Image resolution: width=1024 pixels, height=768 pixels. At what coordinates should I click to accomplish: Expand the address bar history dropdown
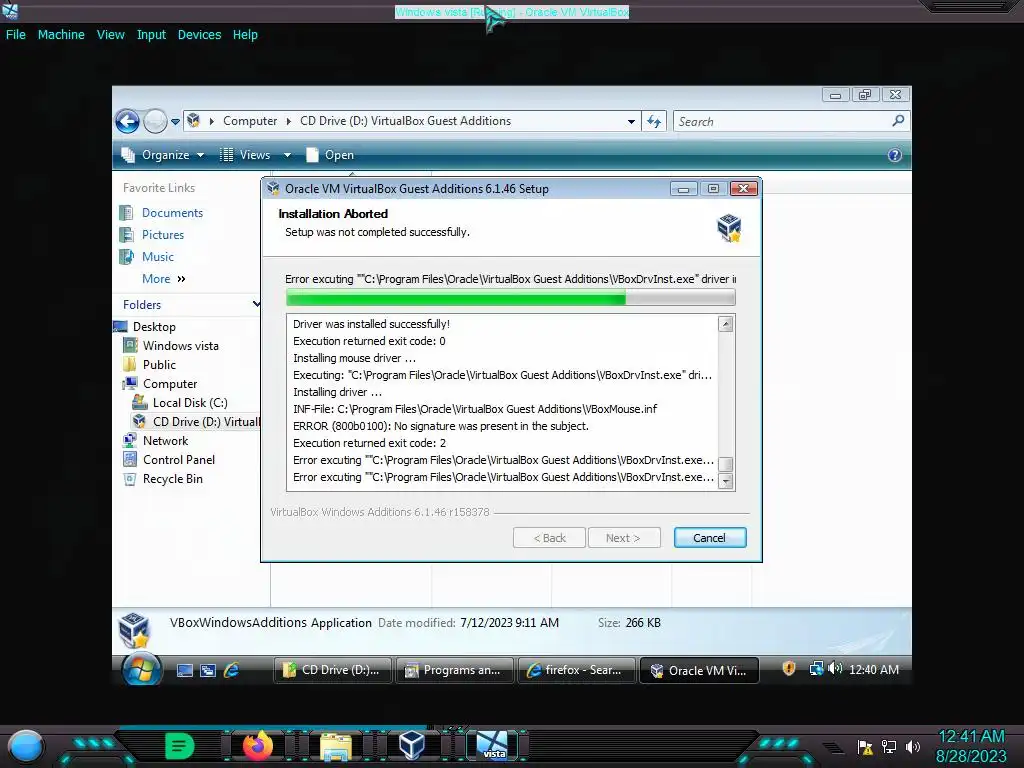click(x=631, y=121)
